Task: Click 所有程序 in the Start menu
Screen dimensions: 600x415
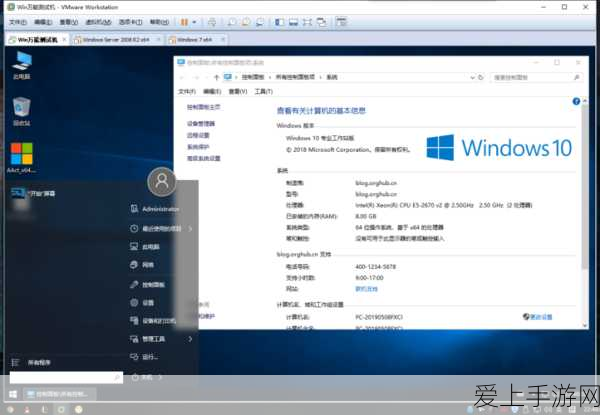Action: [x=31, y=362]
